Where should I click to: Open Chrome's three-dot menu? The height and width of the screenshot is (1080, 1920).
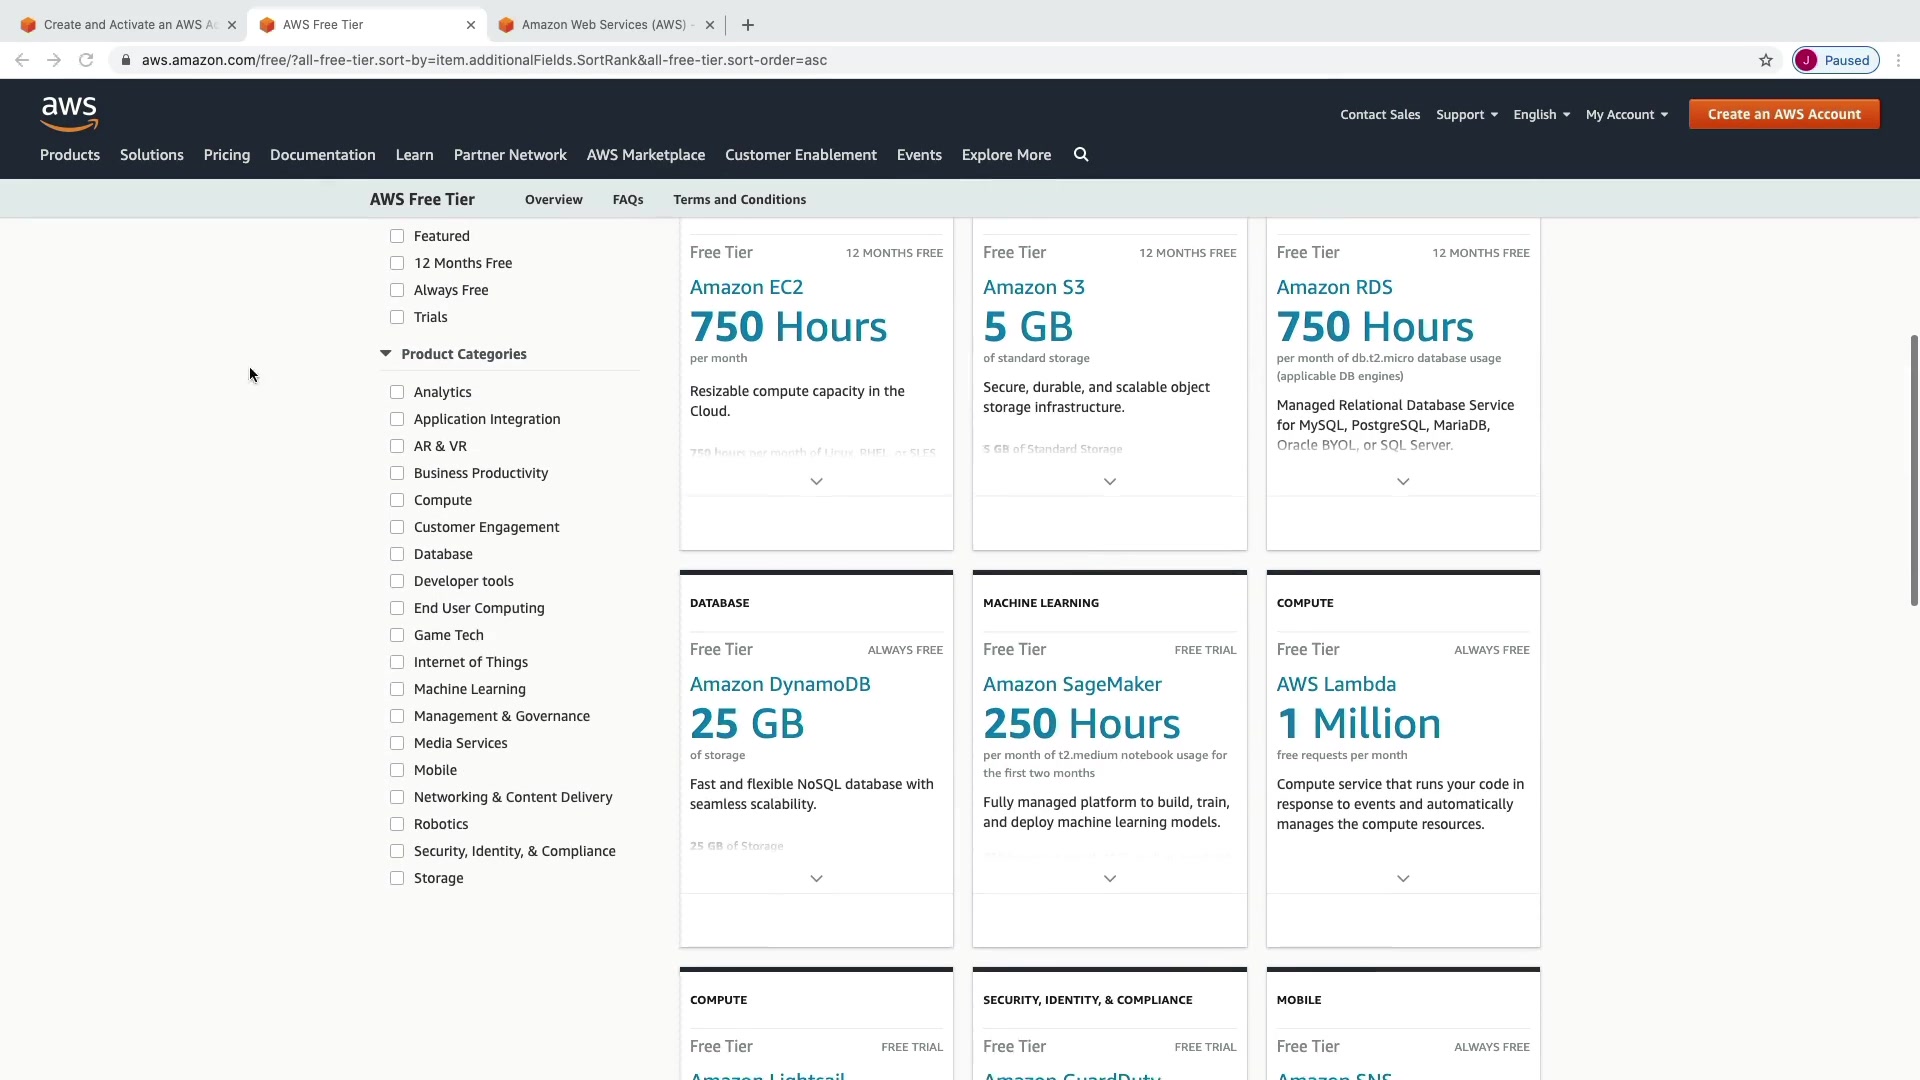[x=1898, y=60]
